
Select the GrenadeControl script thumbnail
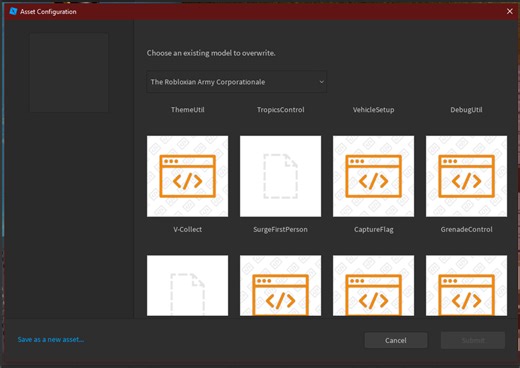(466, 176)
